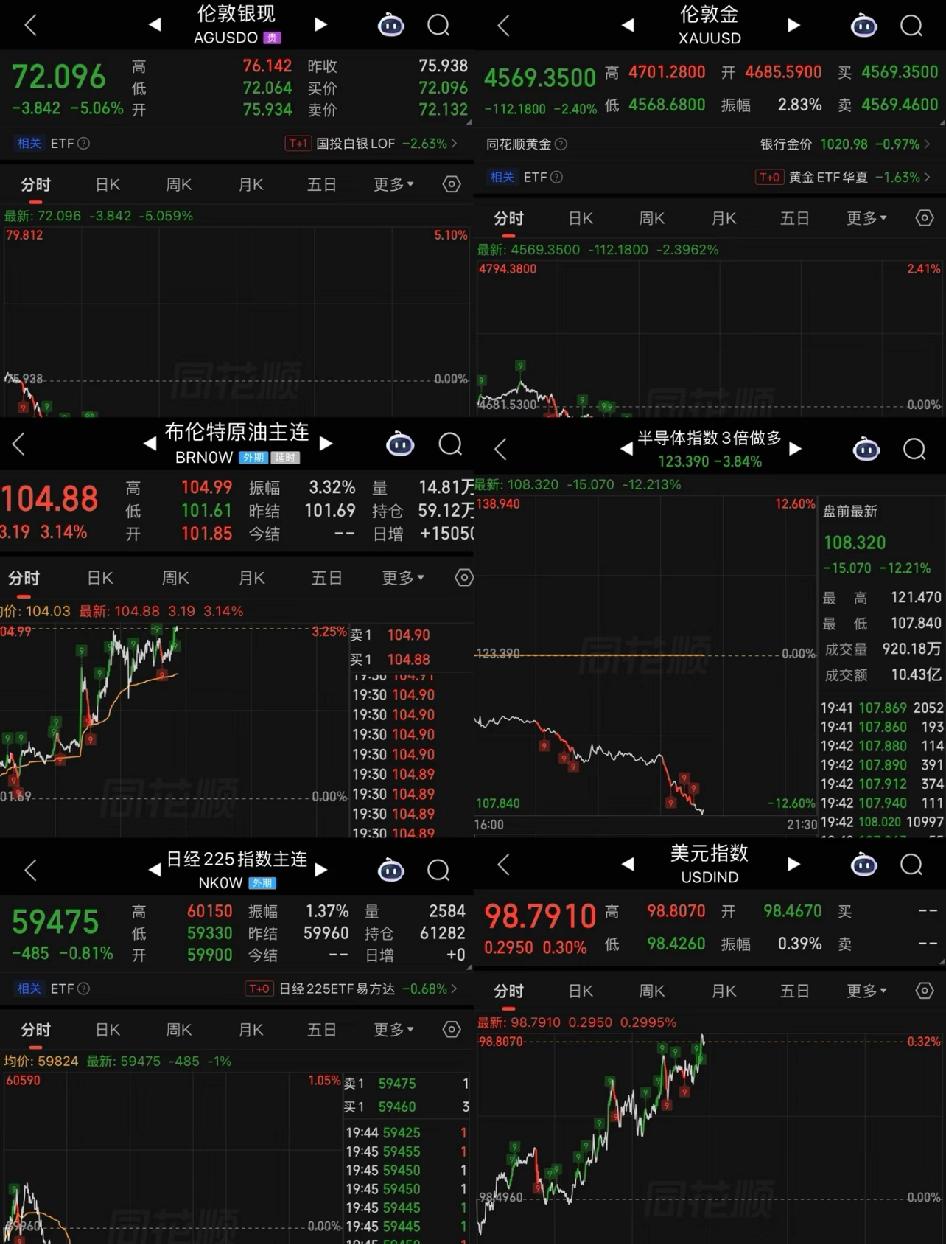The width and height of the screenshot is (946, 1244).
Task: Show info icon next to 同花顺黄金
Action: click(559, 145)
